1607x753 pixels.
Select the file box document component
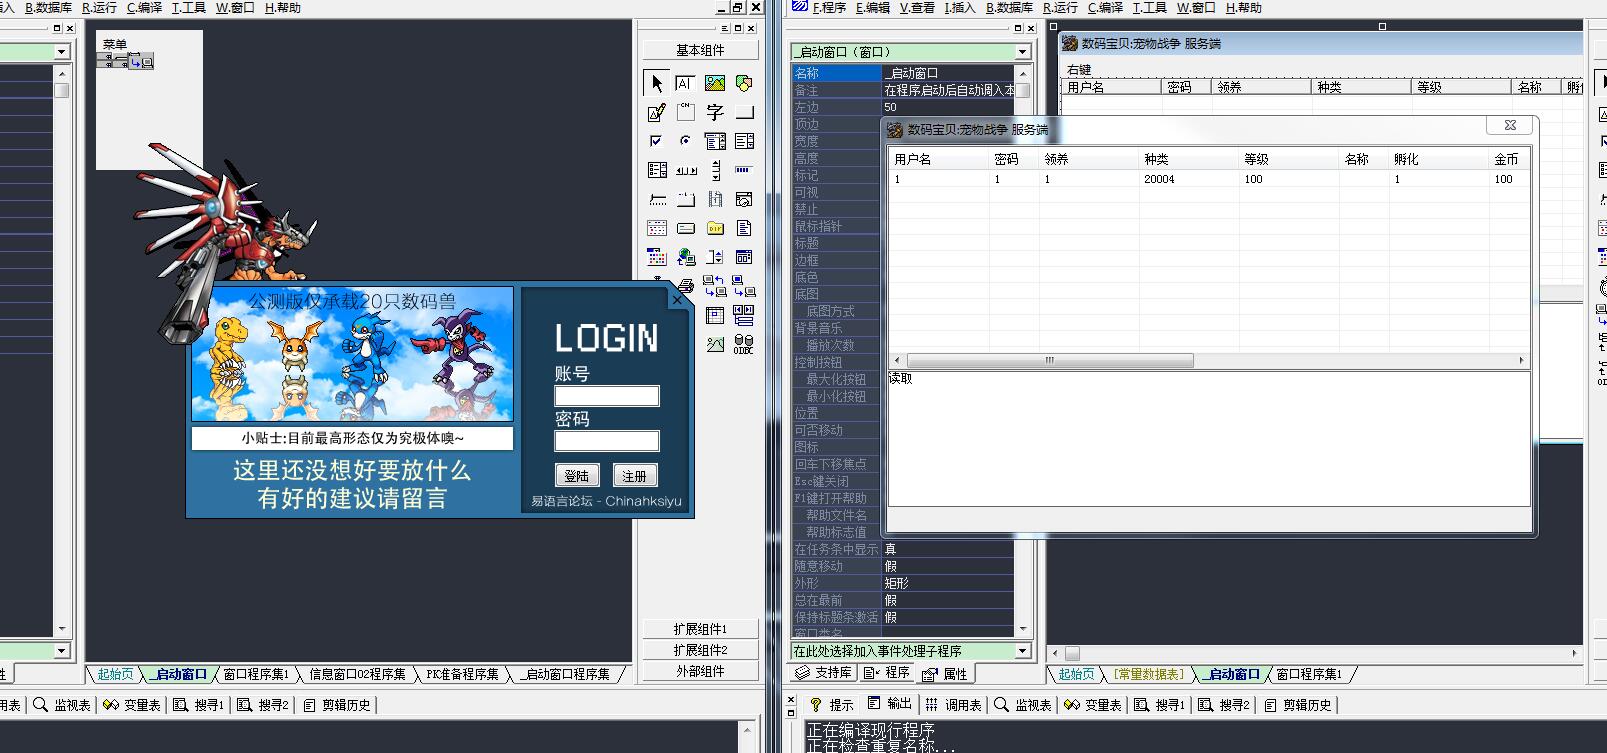tap(744, 228)
